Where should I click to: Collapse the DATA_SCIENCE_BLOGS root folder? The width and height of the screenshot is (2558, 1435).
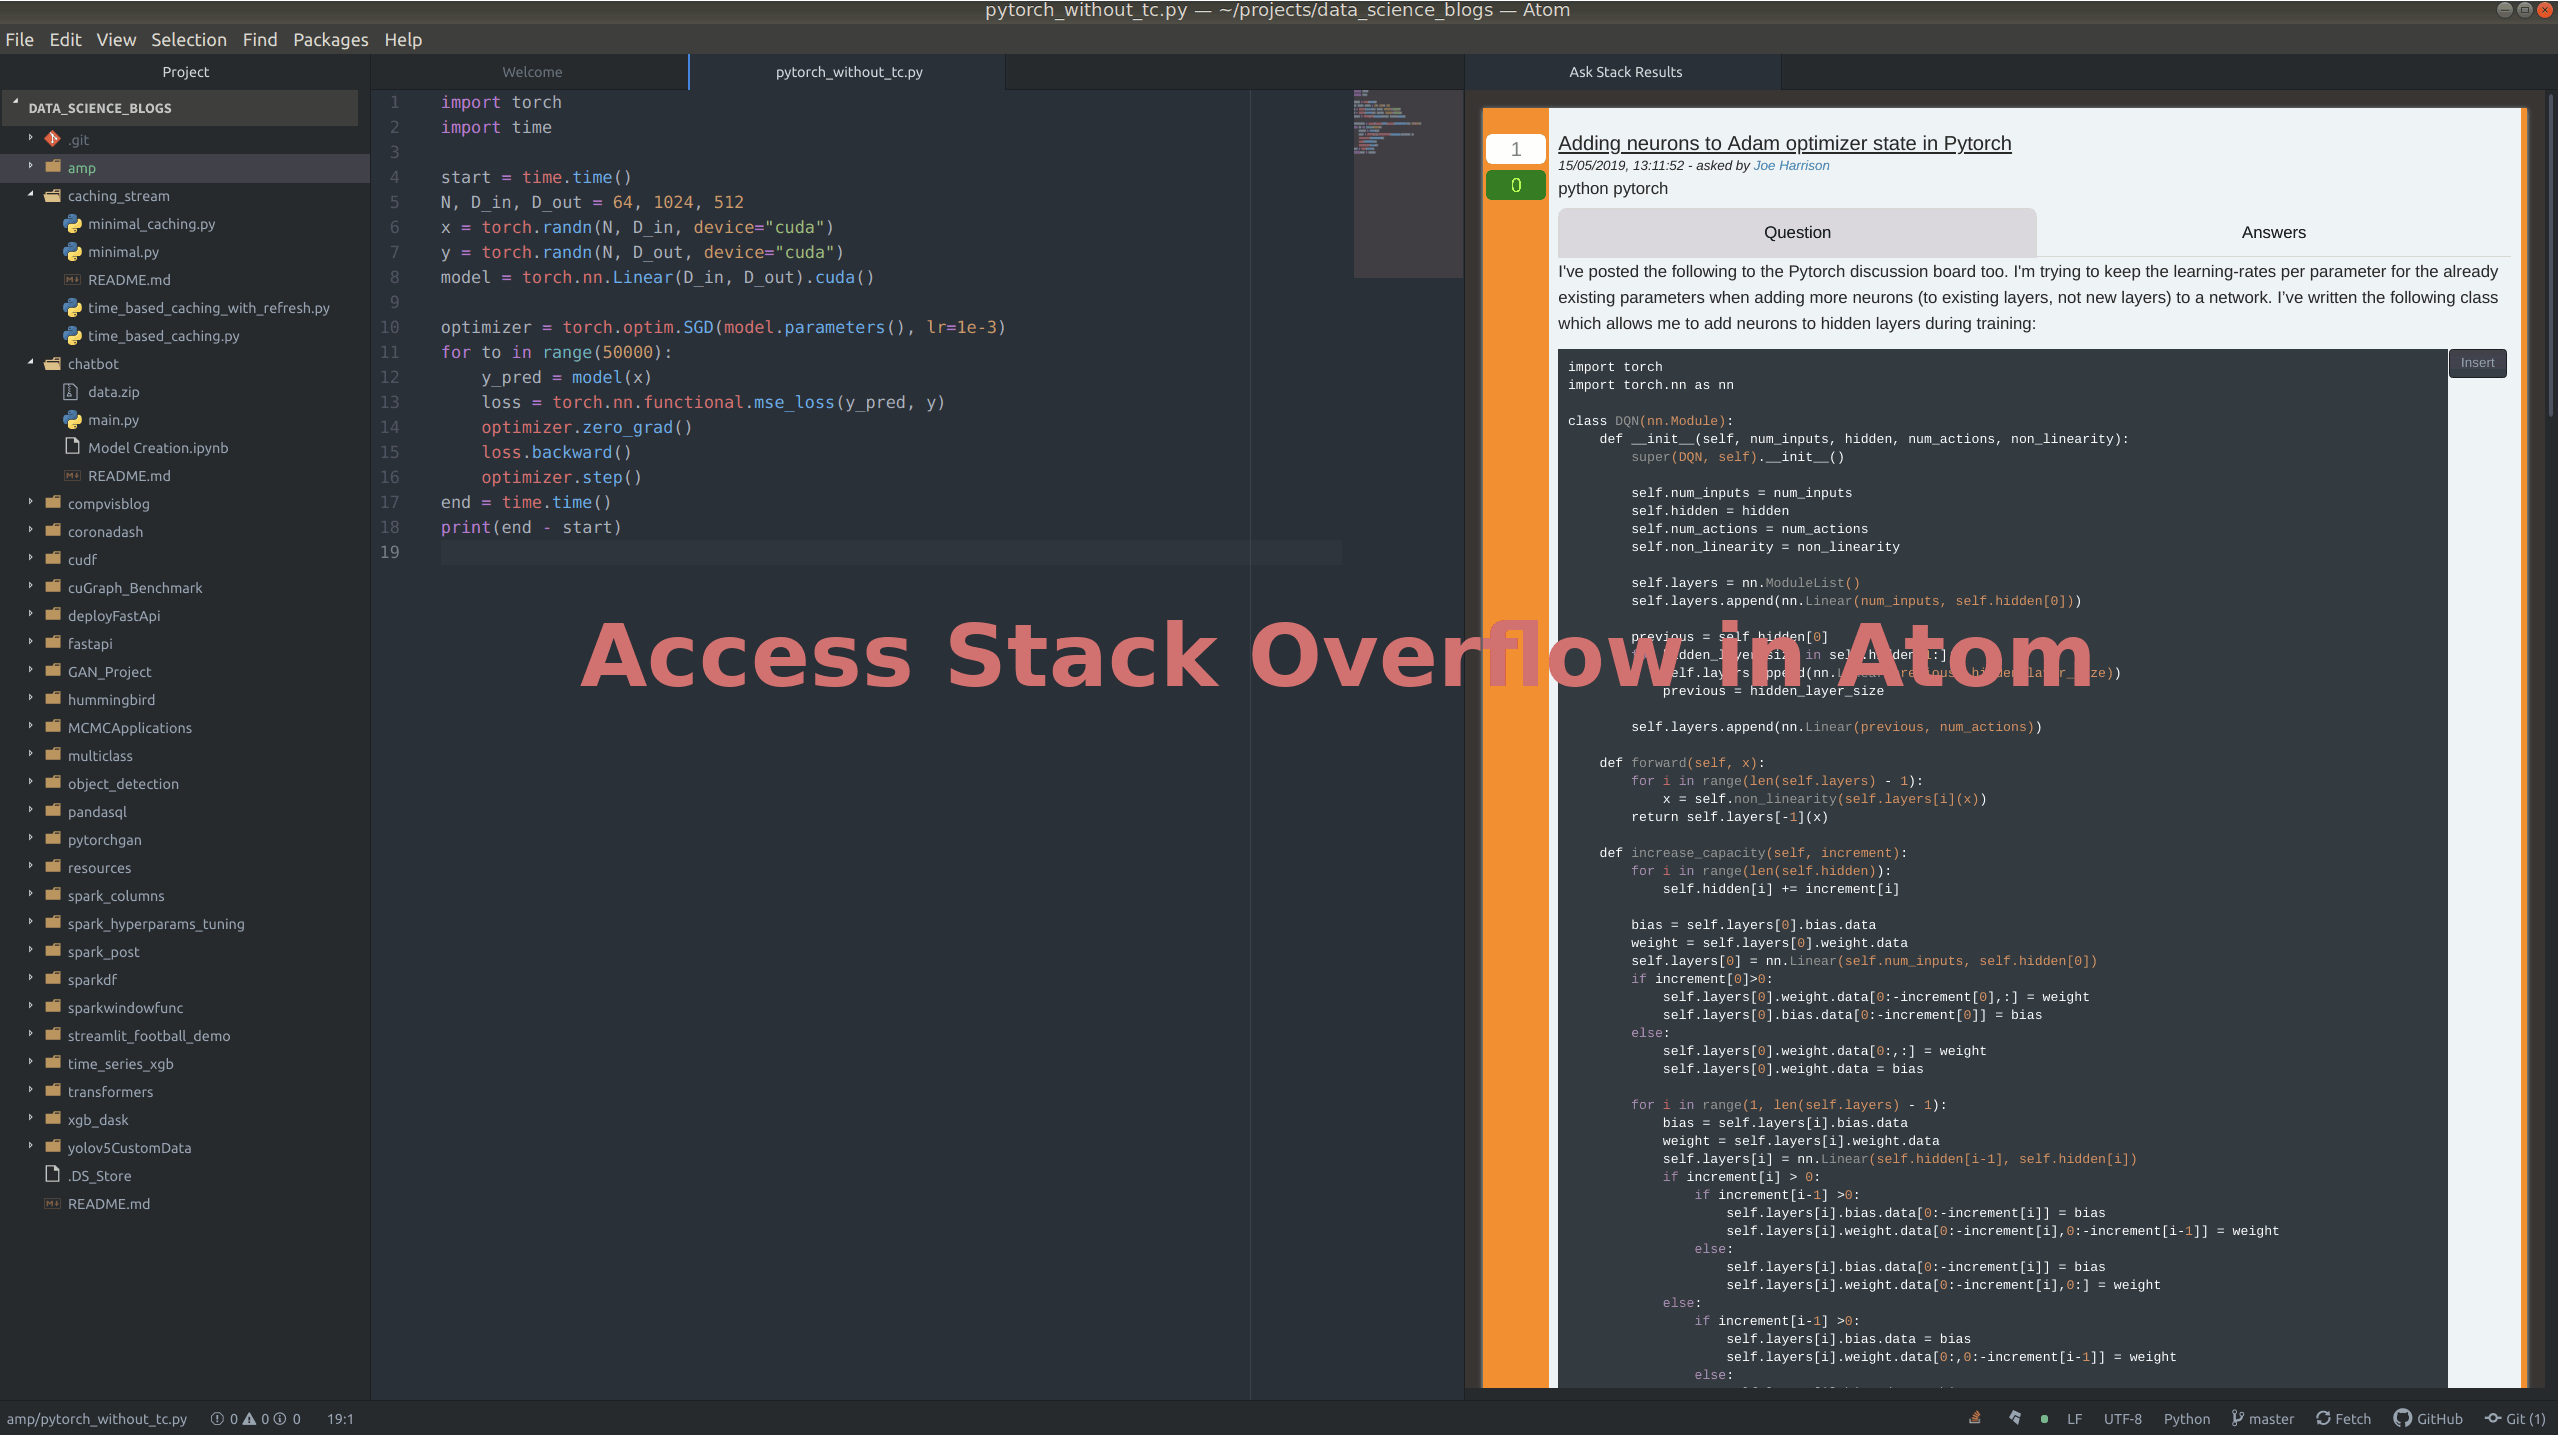tap(15, 103)
